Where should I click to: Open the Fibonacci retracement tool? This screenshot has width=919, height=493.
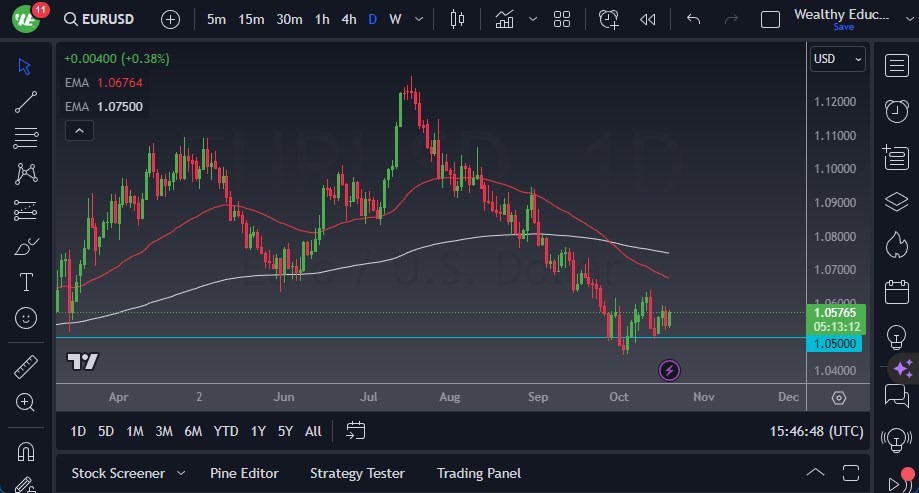[26, 137]
